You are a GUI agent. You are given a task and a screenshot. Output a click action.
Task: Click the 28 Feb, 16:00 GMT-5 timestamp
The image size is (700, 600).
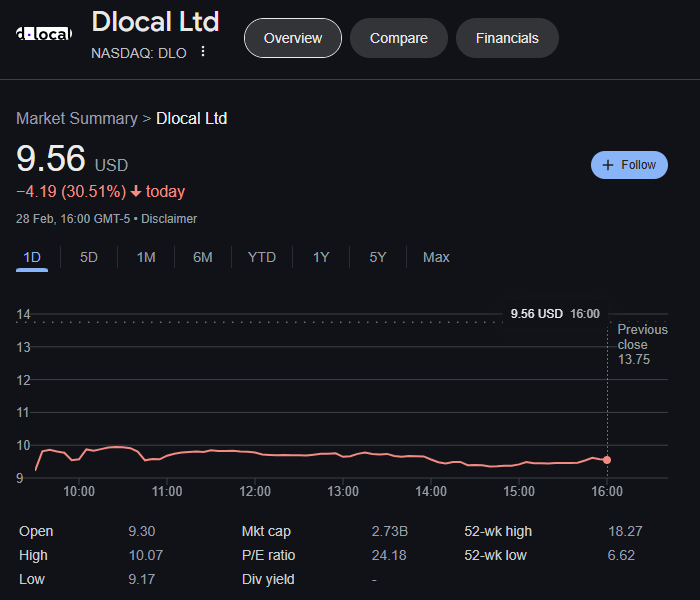(73, 219)
